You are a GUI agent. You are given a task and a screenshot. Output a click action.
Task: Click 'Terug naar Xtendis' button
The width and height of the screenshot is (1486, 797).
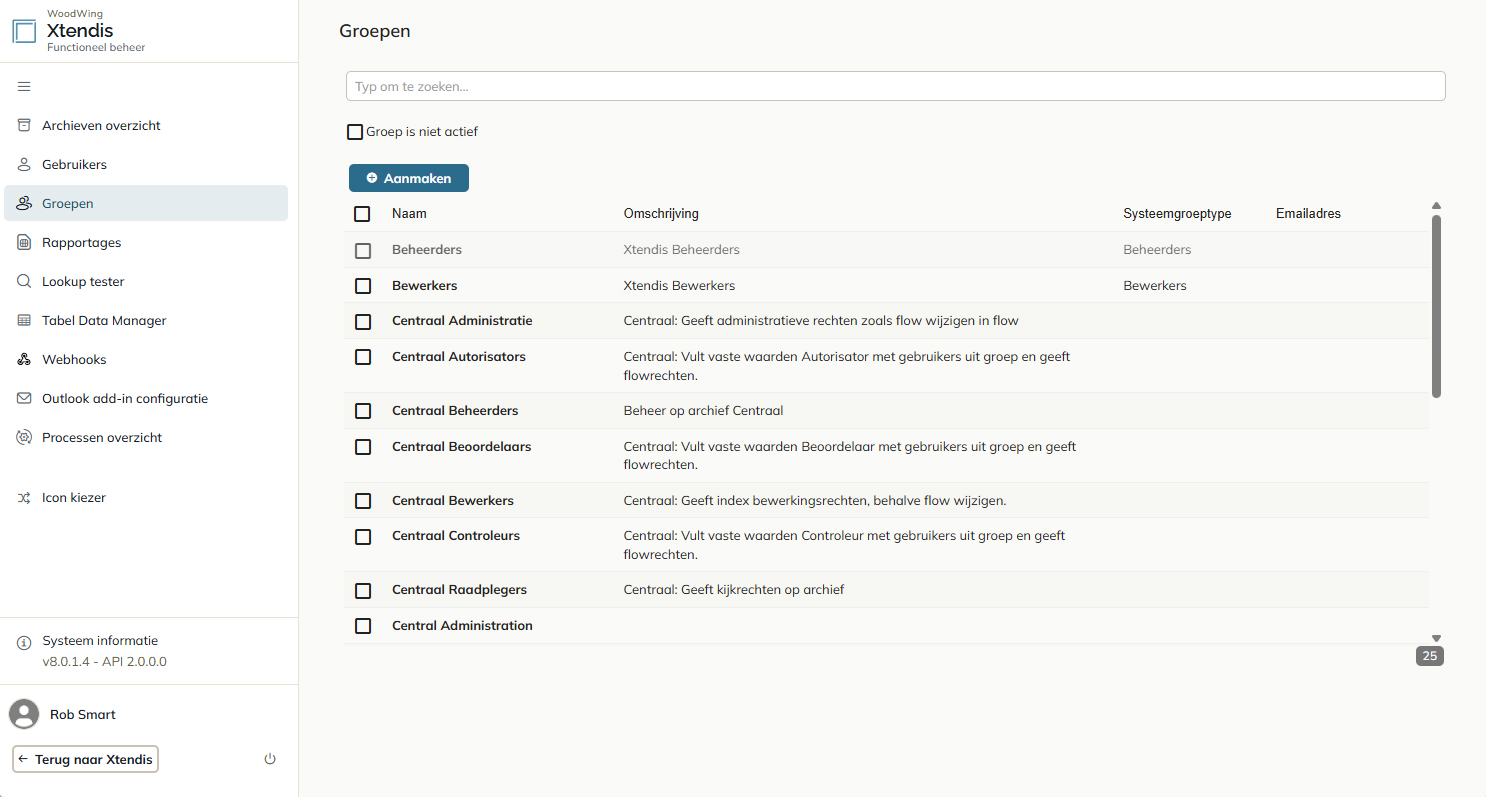tap(85, 759)
